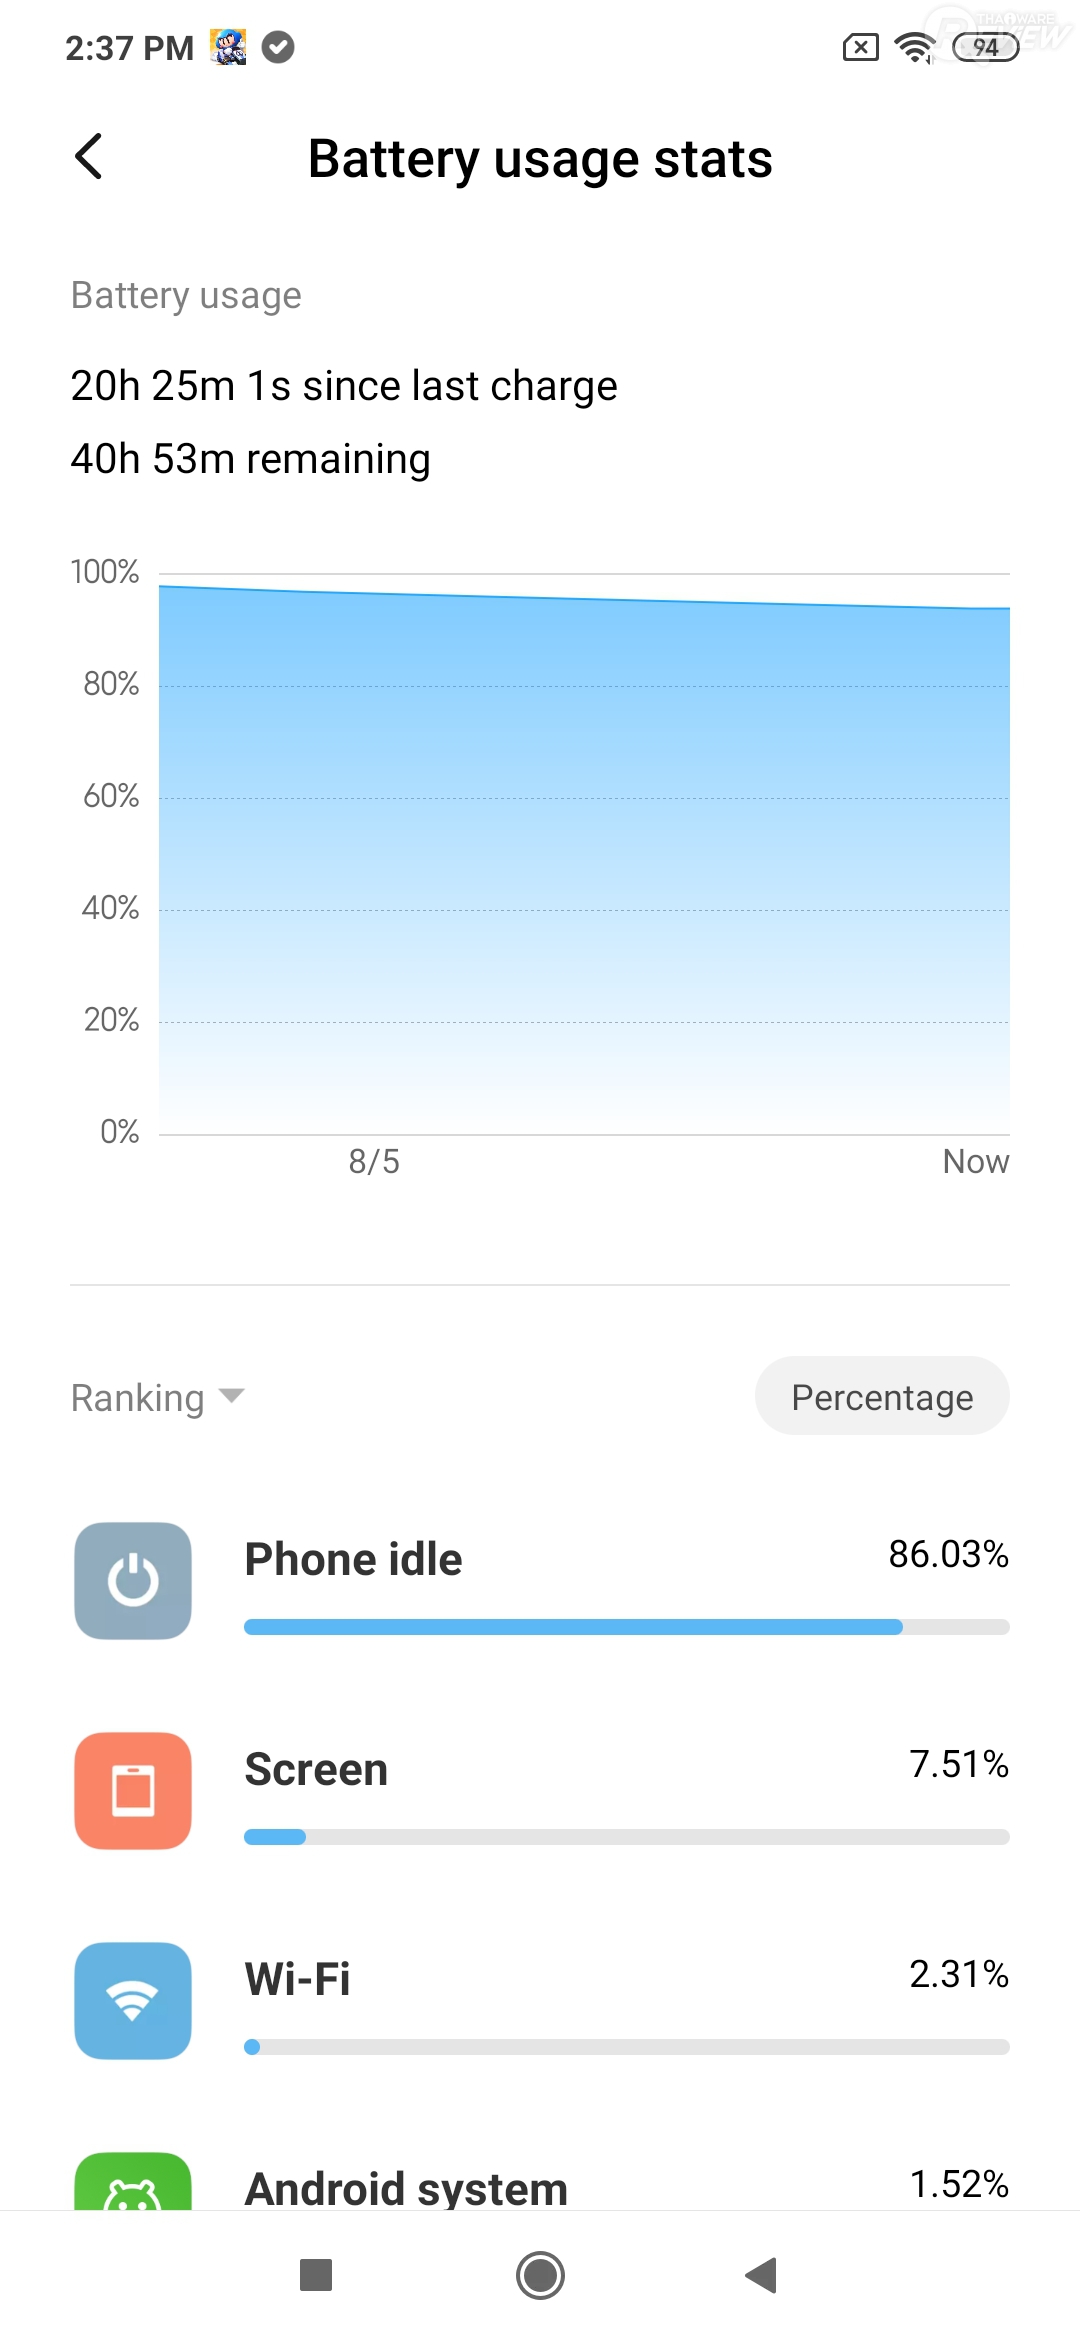
Task: Tap the green Android system icon
Action: click(x=133, y=2185)
